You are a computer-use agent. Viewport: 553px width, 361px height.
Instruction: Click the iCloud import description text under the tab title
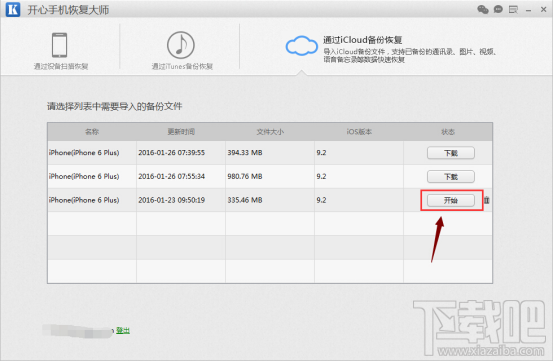coord(410,56)
